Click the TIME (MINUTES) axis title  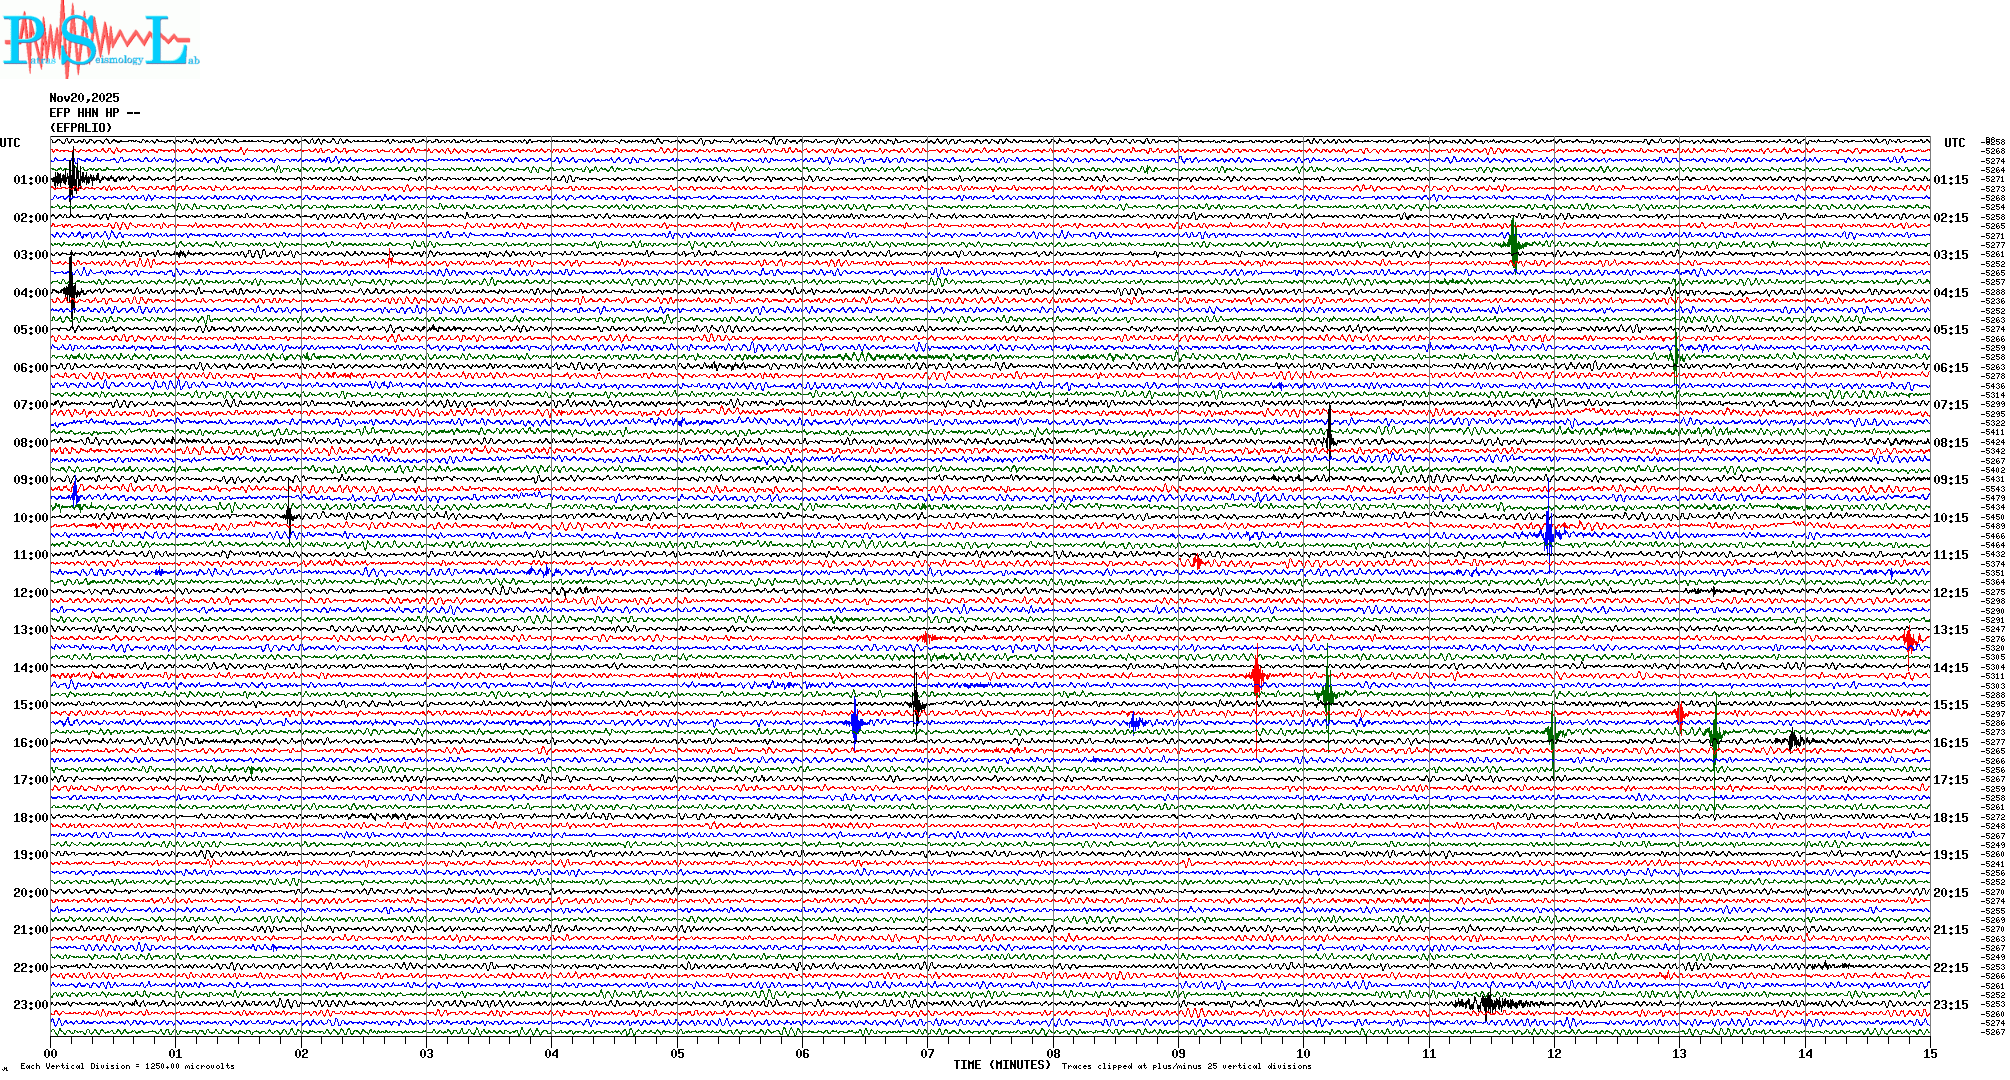1002,1065
